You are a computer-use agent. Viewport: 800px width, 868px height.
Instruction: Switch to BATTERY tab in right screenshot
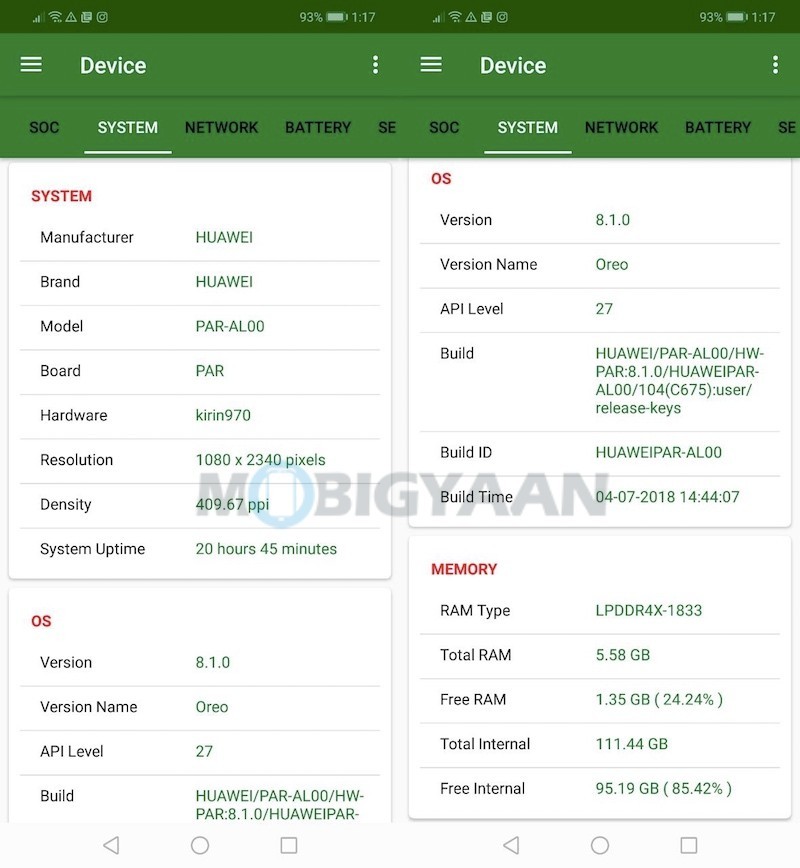point(718,127)
